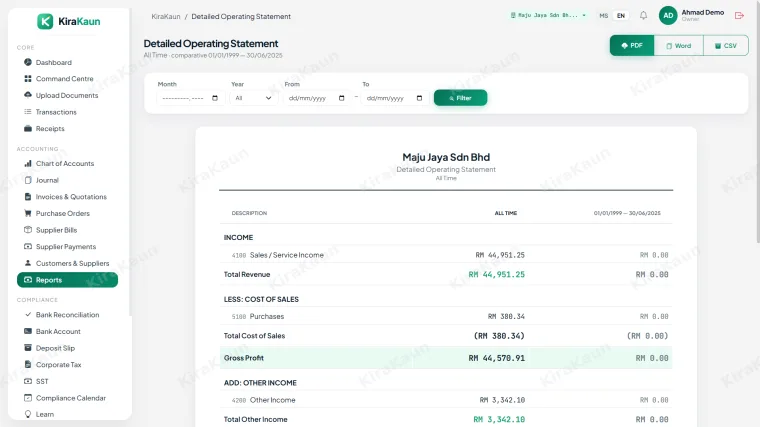Open the Maju Jaya Sdn Bhd company selector
The width and height of the screenshot is (760, 427).
[x=548, y=16]
